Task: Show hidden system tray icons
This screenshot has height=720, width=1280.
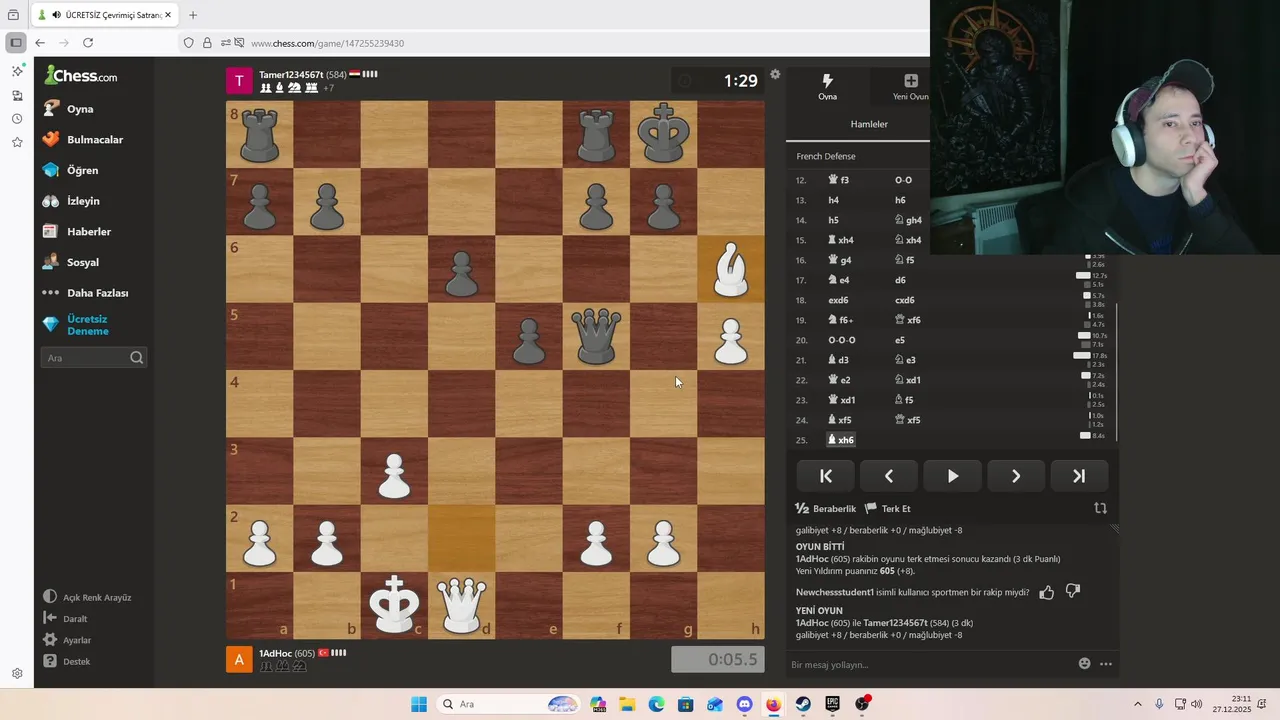Action: 1137,704
